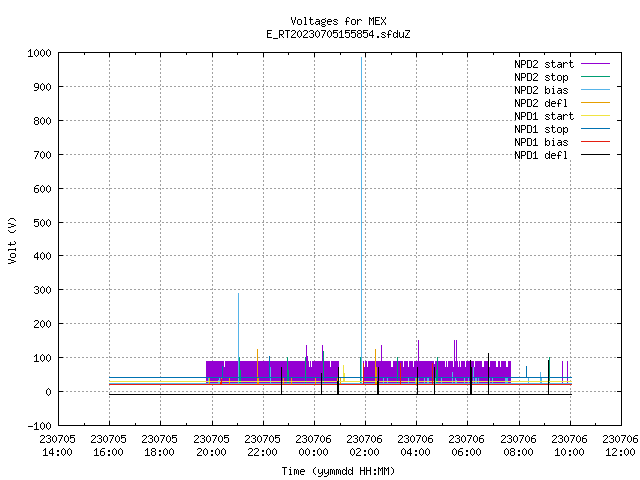640x480 pixels.
Task: Click the 'NPD1 bias' legend label
Action: [541, 142]
